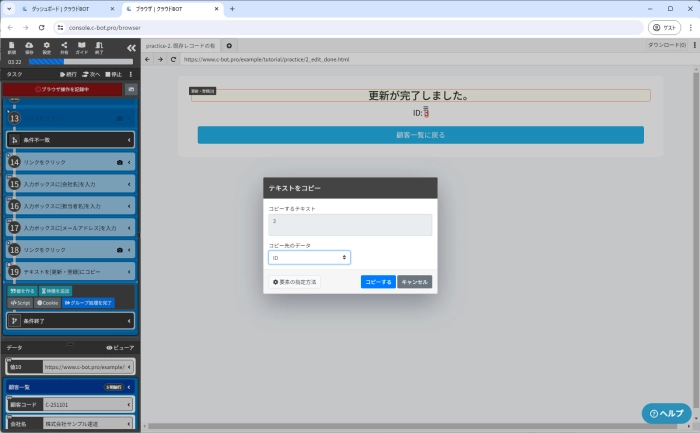The width and height of the screenshot is (700, 433).
Task: Toggle the ビューア data viewer
Action: coord(120,347)
